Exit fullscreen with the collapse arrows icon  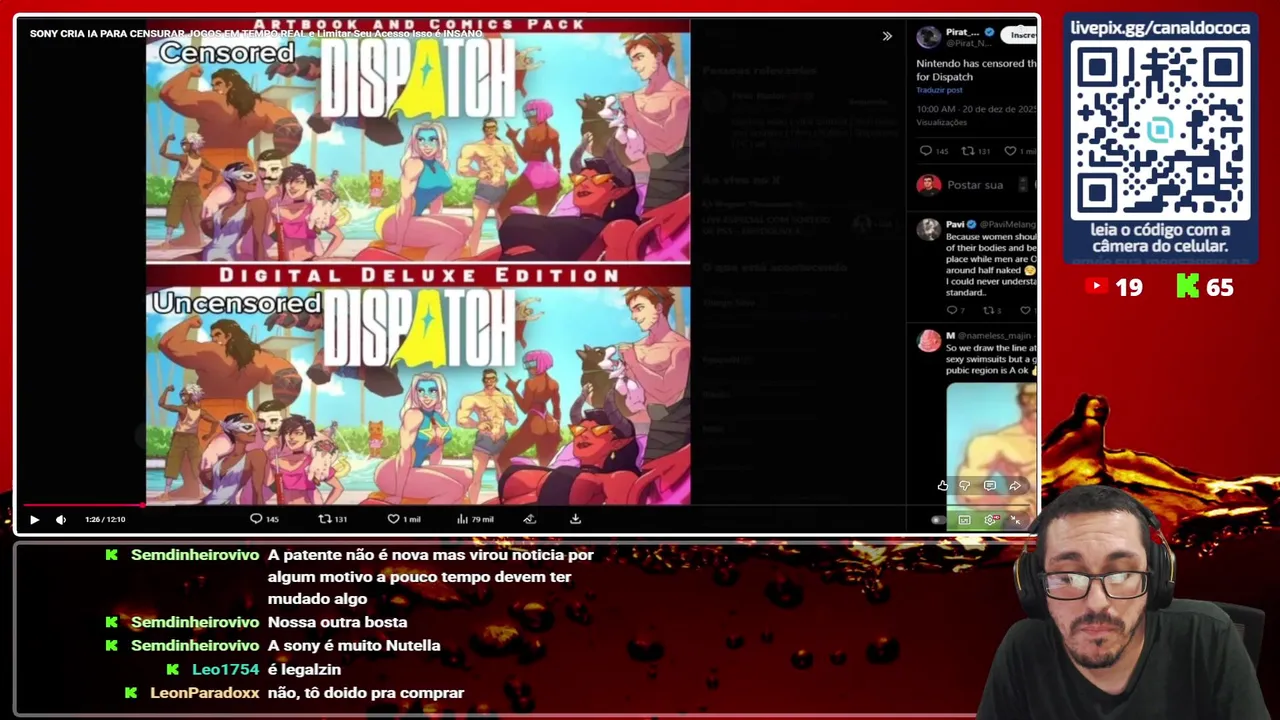point(1015,520)
